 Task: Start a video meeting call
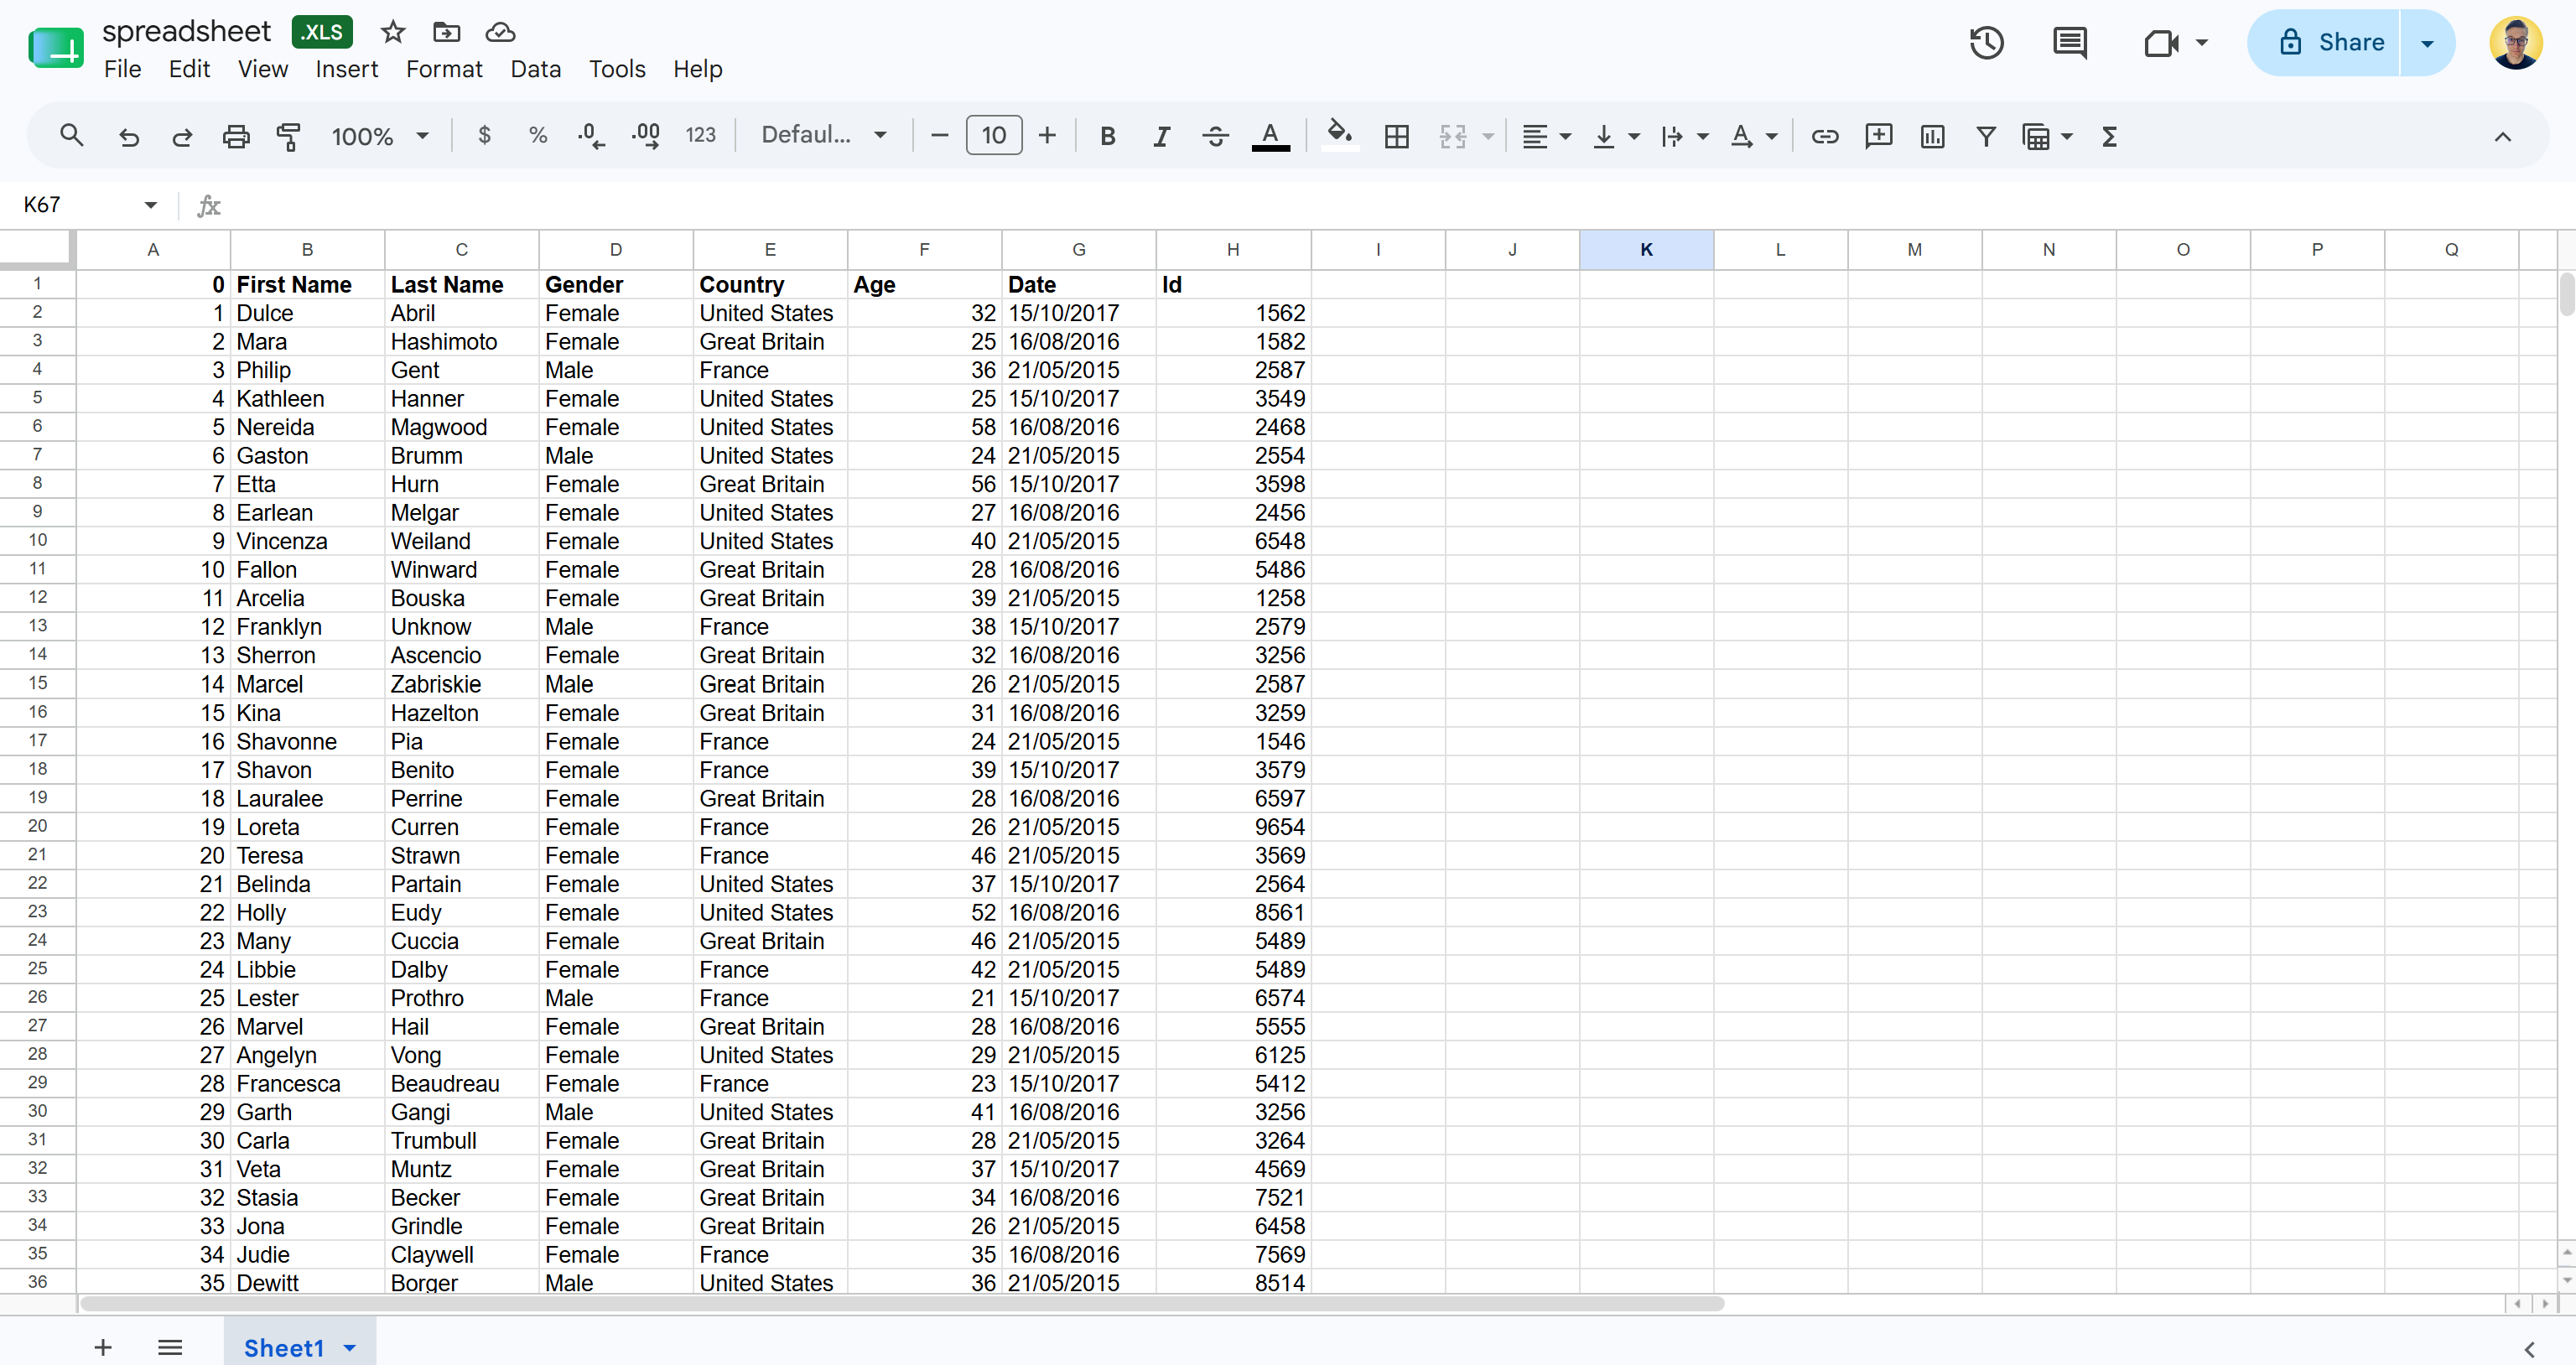pos(2162,43)
